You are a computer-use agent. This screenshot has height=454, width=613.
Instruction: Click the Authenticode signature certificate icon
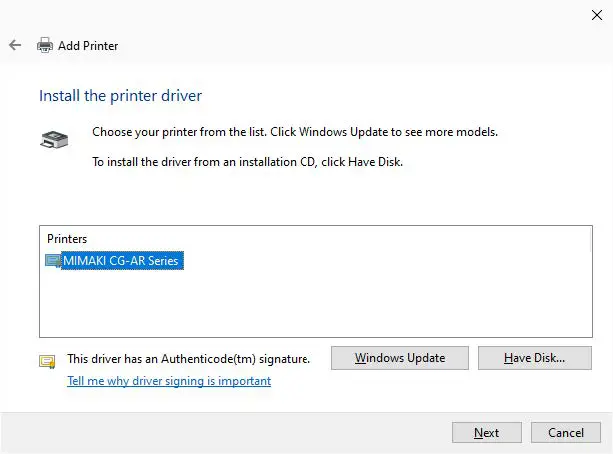click(x=47, y=361)
